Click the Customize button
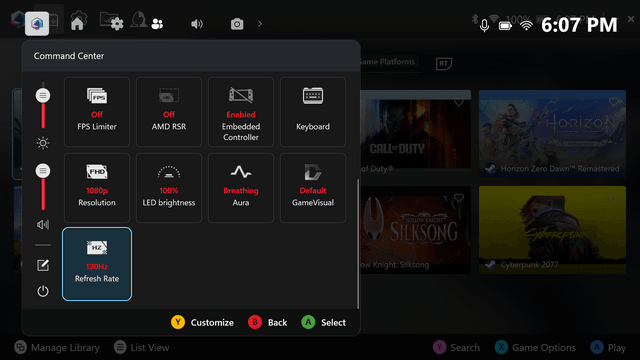This screenshot has height=360, width=640. (x=202, y=322)
